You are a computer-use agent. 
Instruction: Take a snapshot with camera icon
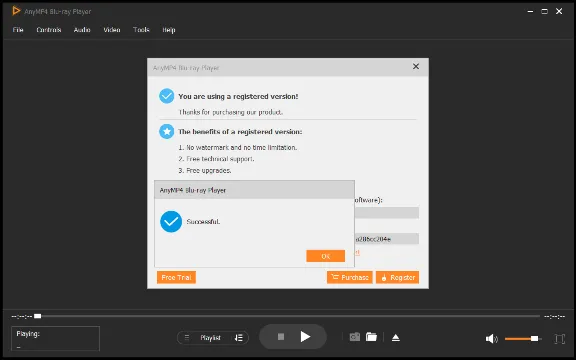[354, 337]
